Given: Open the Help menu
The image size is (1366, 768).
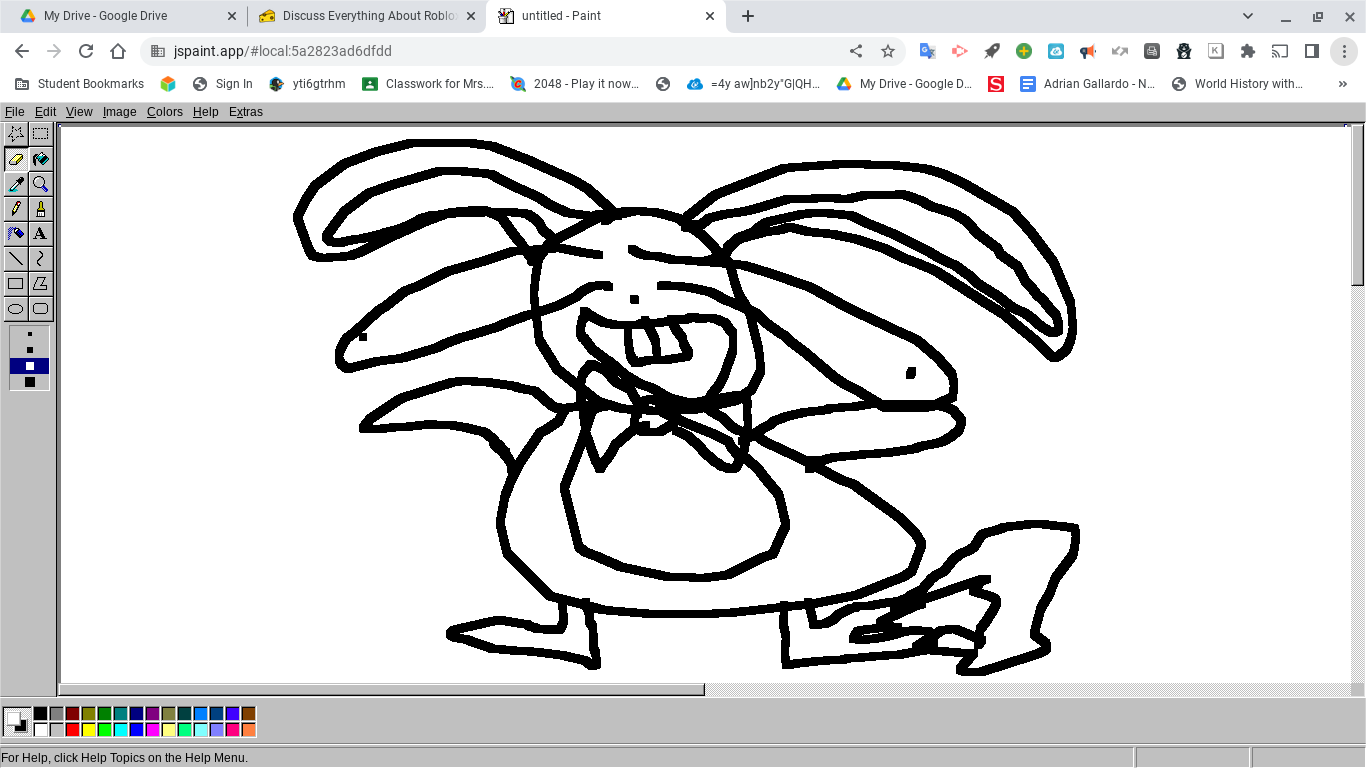Looking at the screenshot, I should click(x=206, y=112).
